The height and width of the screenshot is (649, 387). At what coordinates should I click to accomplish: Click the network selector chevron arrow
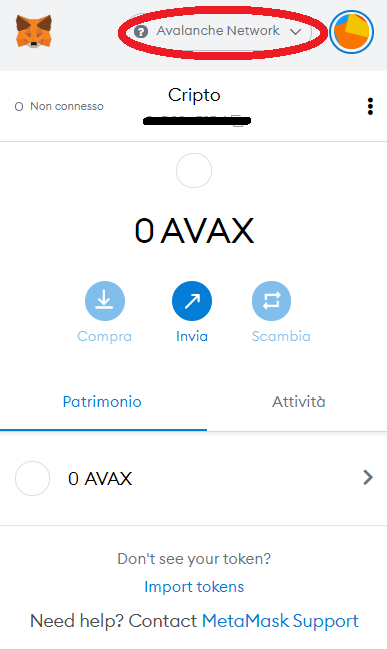(x=296, y=32)
